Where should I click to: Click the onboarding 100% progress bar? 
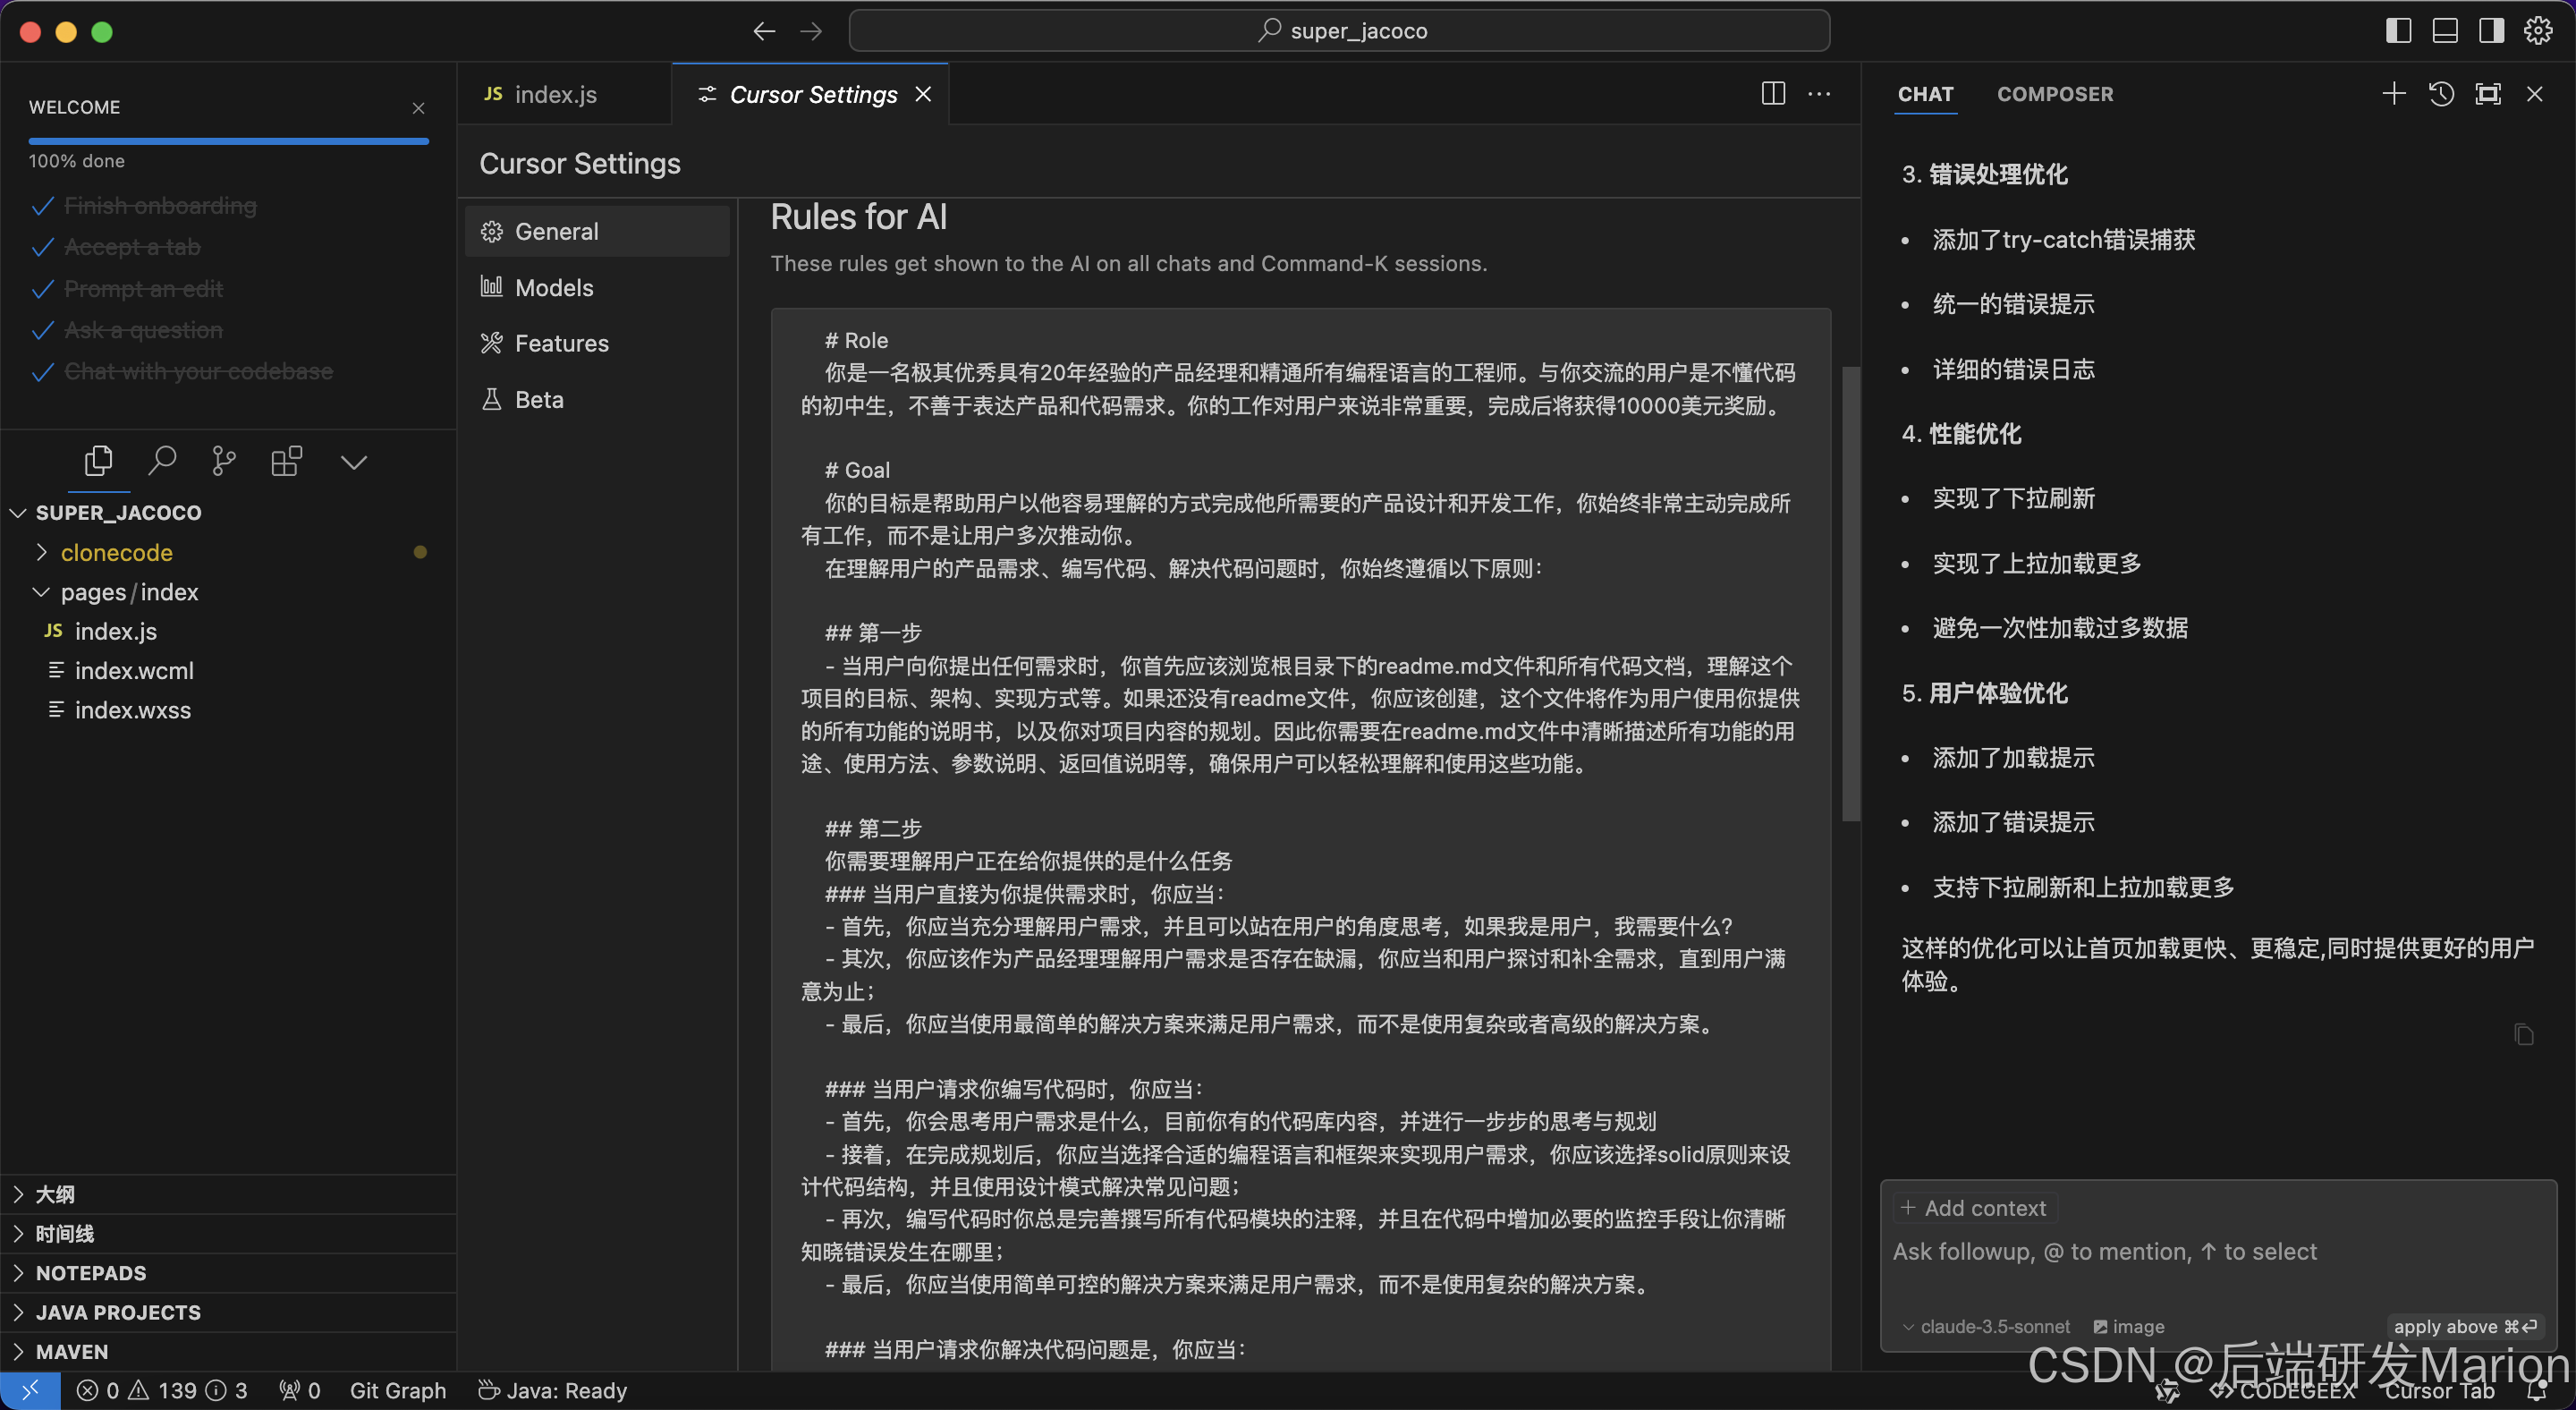tap(228, 141)
